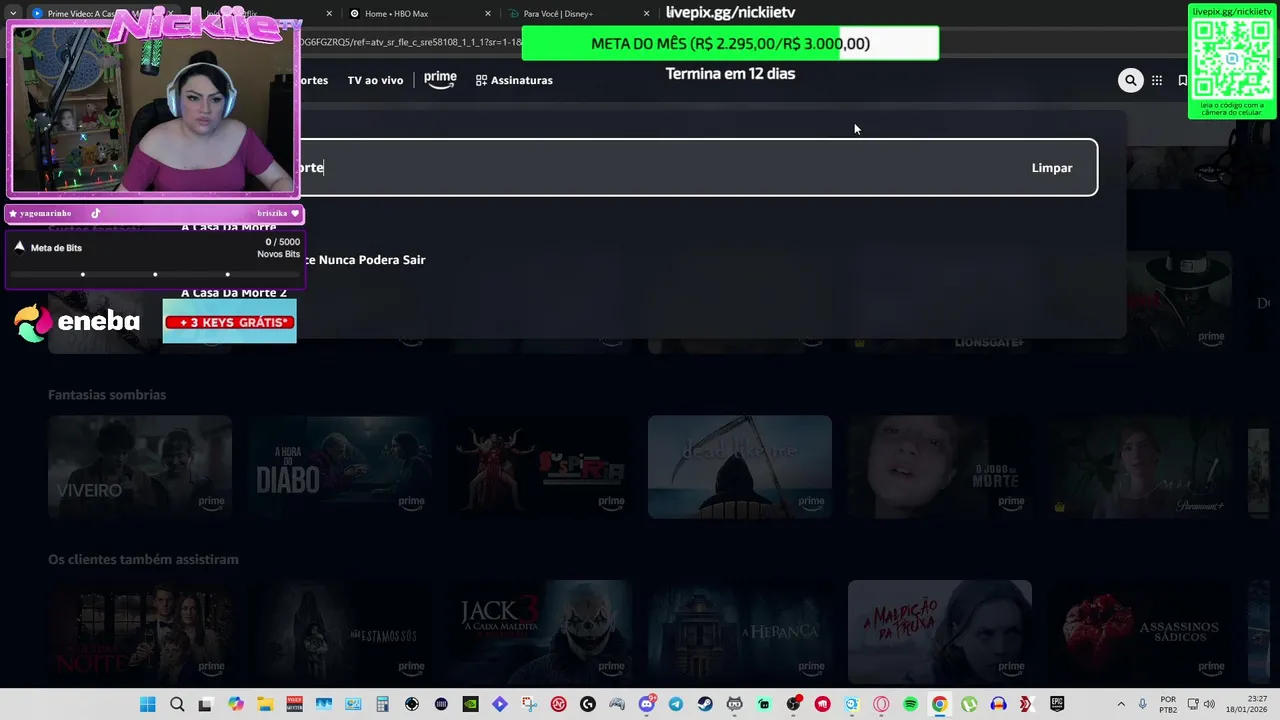1280x720 pixels.
Task: Open Chrome tab search dropdown arrow
Action: [x=13, y=13]
